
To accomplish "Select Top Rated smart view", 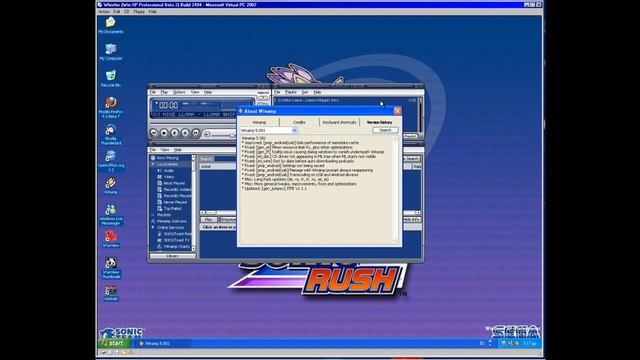I will tap(172, 208).
